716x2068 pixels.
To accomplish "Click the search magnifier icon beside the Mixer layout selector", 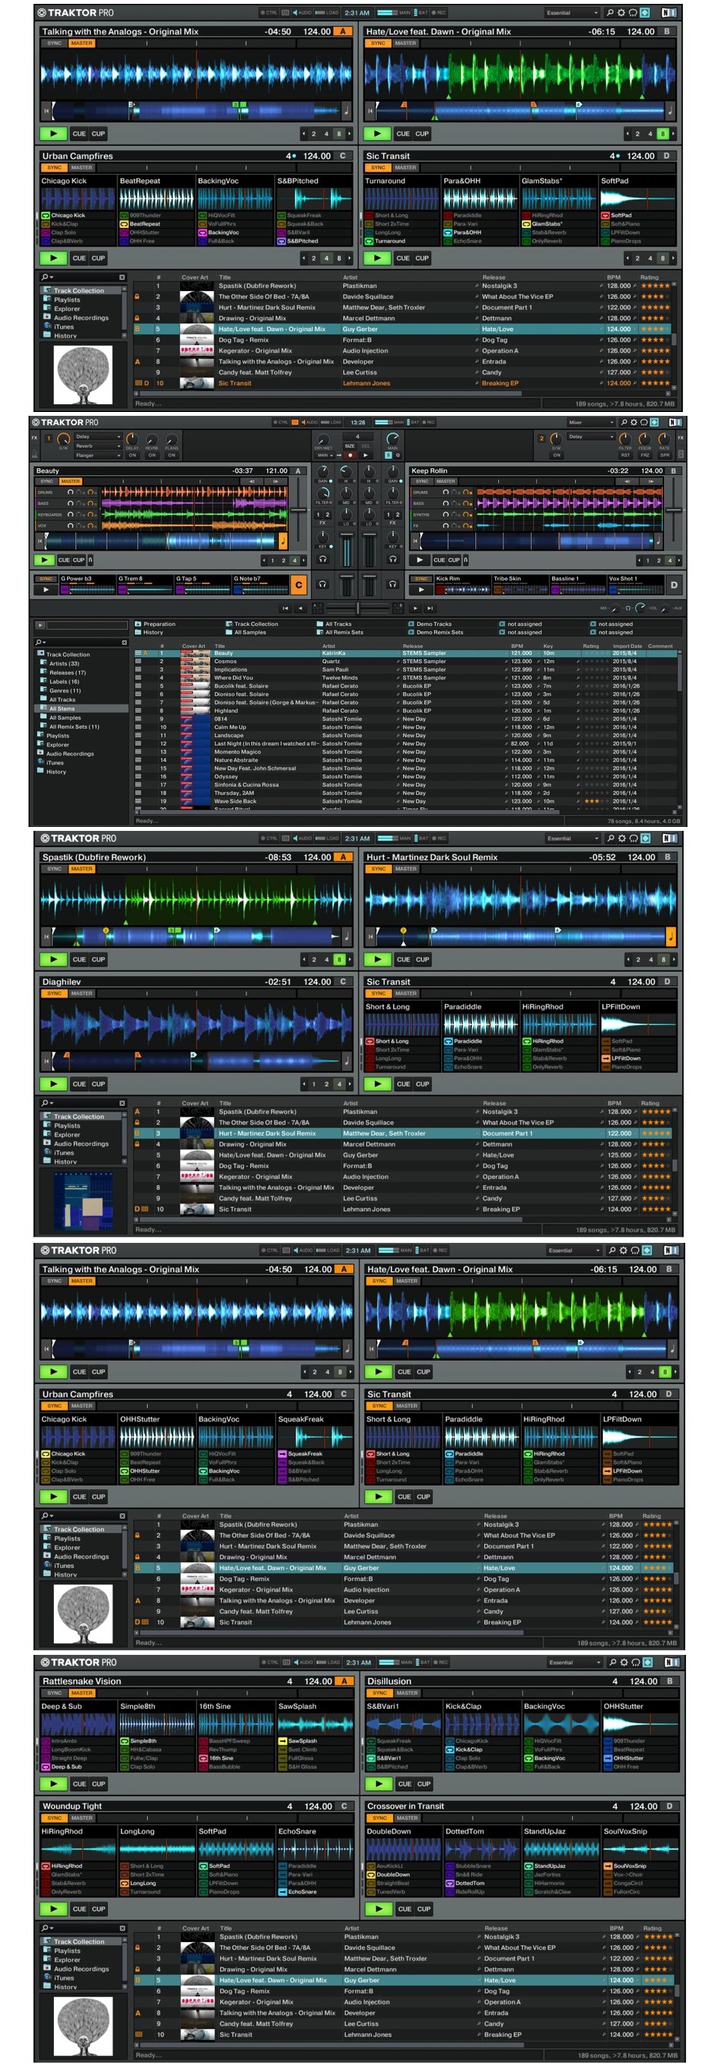I will pyautogui.click(x=623, y=422).
